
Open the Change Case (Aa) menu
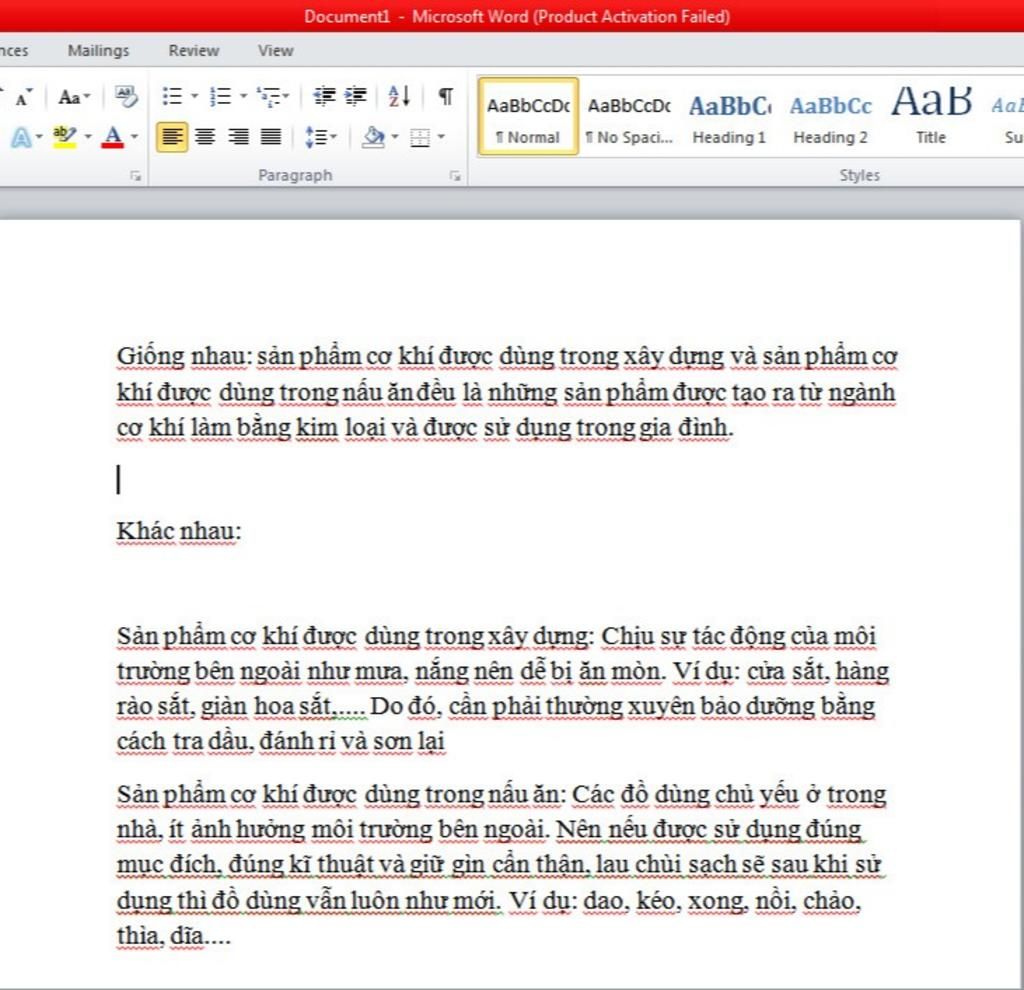(74, 98)
